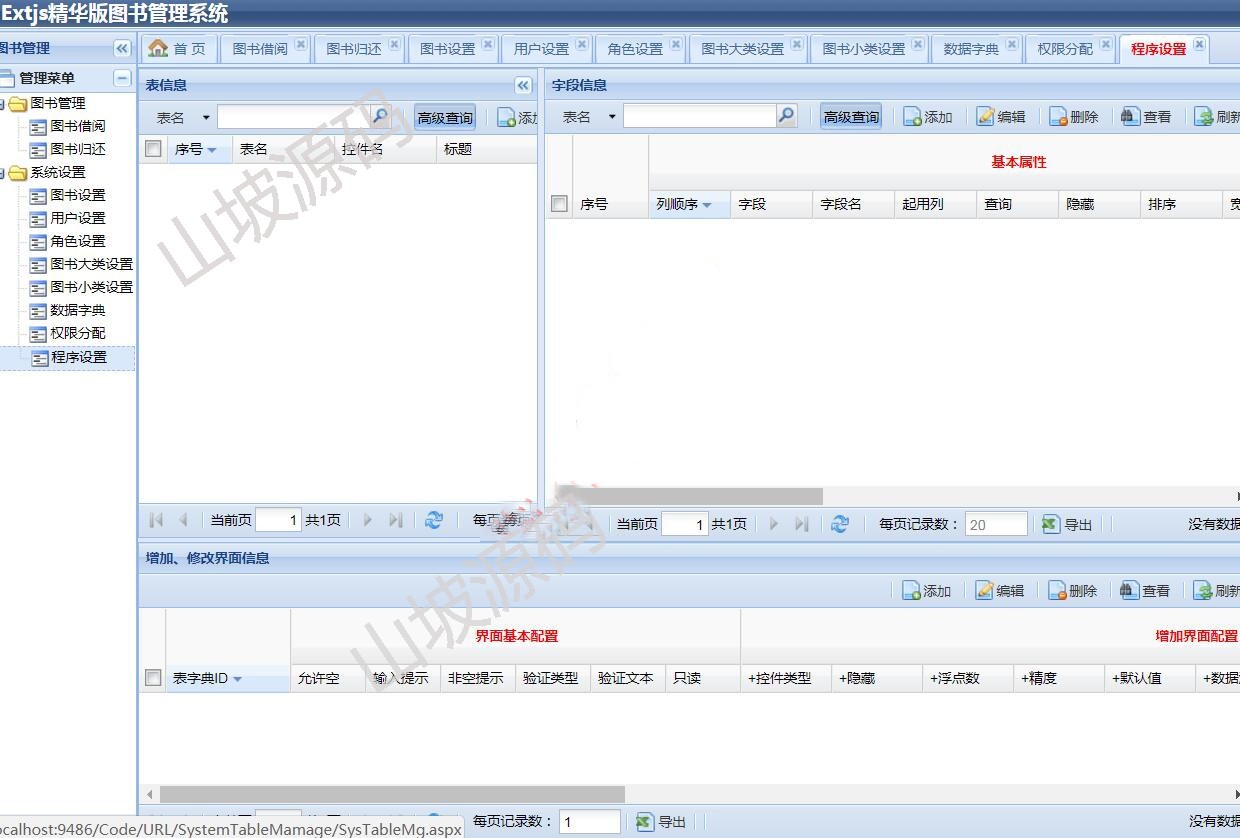The height and width of the screenshot is (838, 1240).
Task: Refresh the 表信息 grid paging toolbar
Action: pyautogui.click(x=434, y=520)
